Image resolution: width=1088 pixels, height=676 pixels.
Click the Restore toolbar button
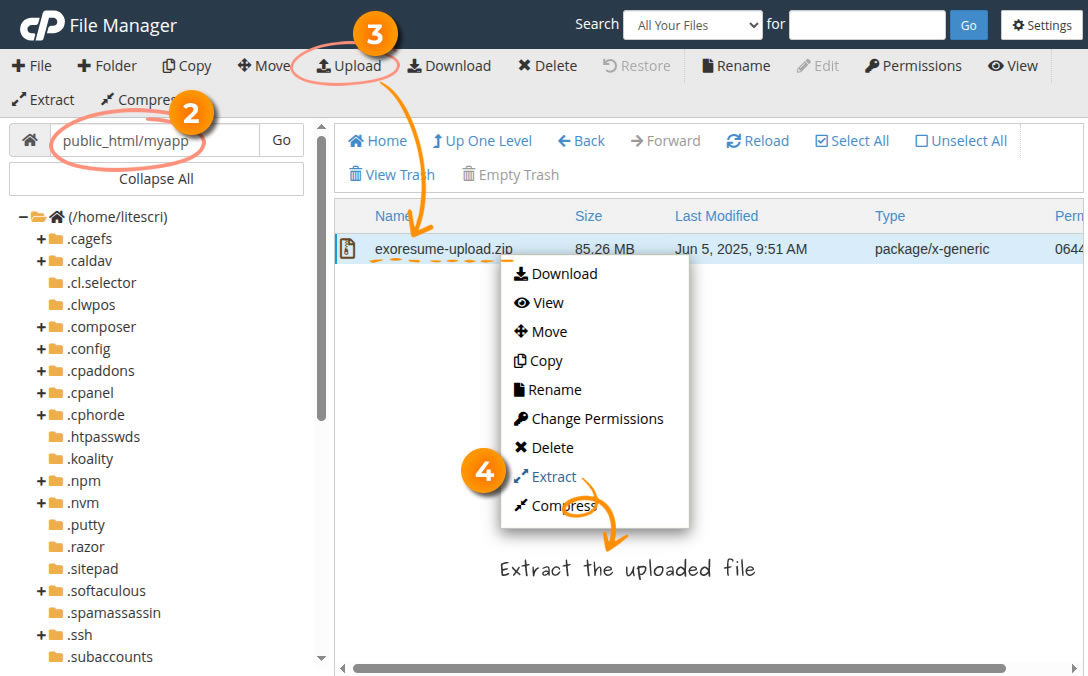pyautogui.click(x=636, y=66)
